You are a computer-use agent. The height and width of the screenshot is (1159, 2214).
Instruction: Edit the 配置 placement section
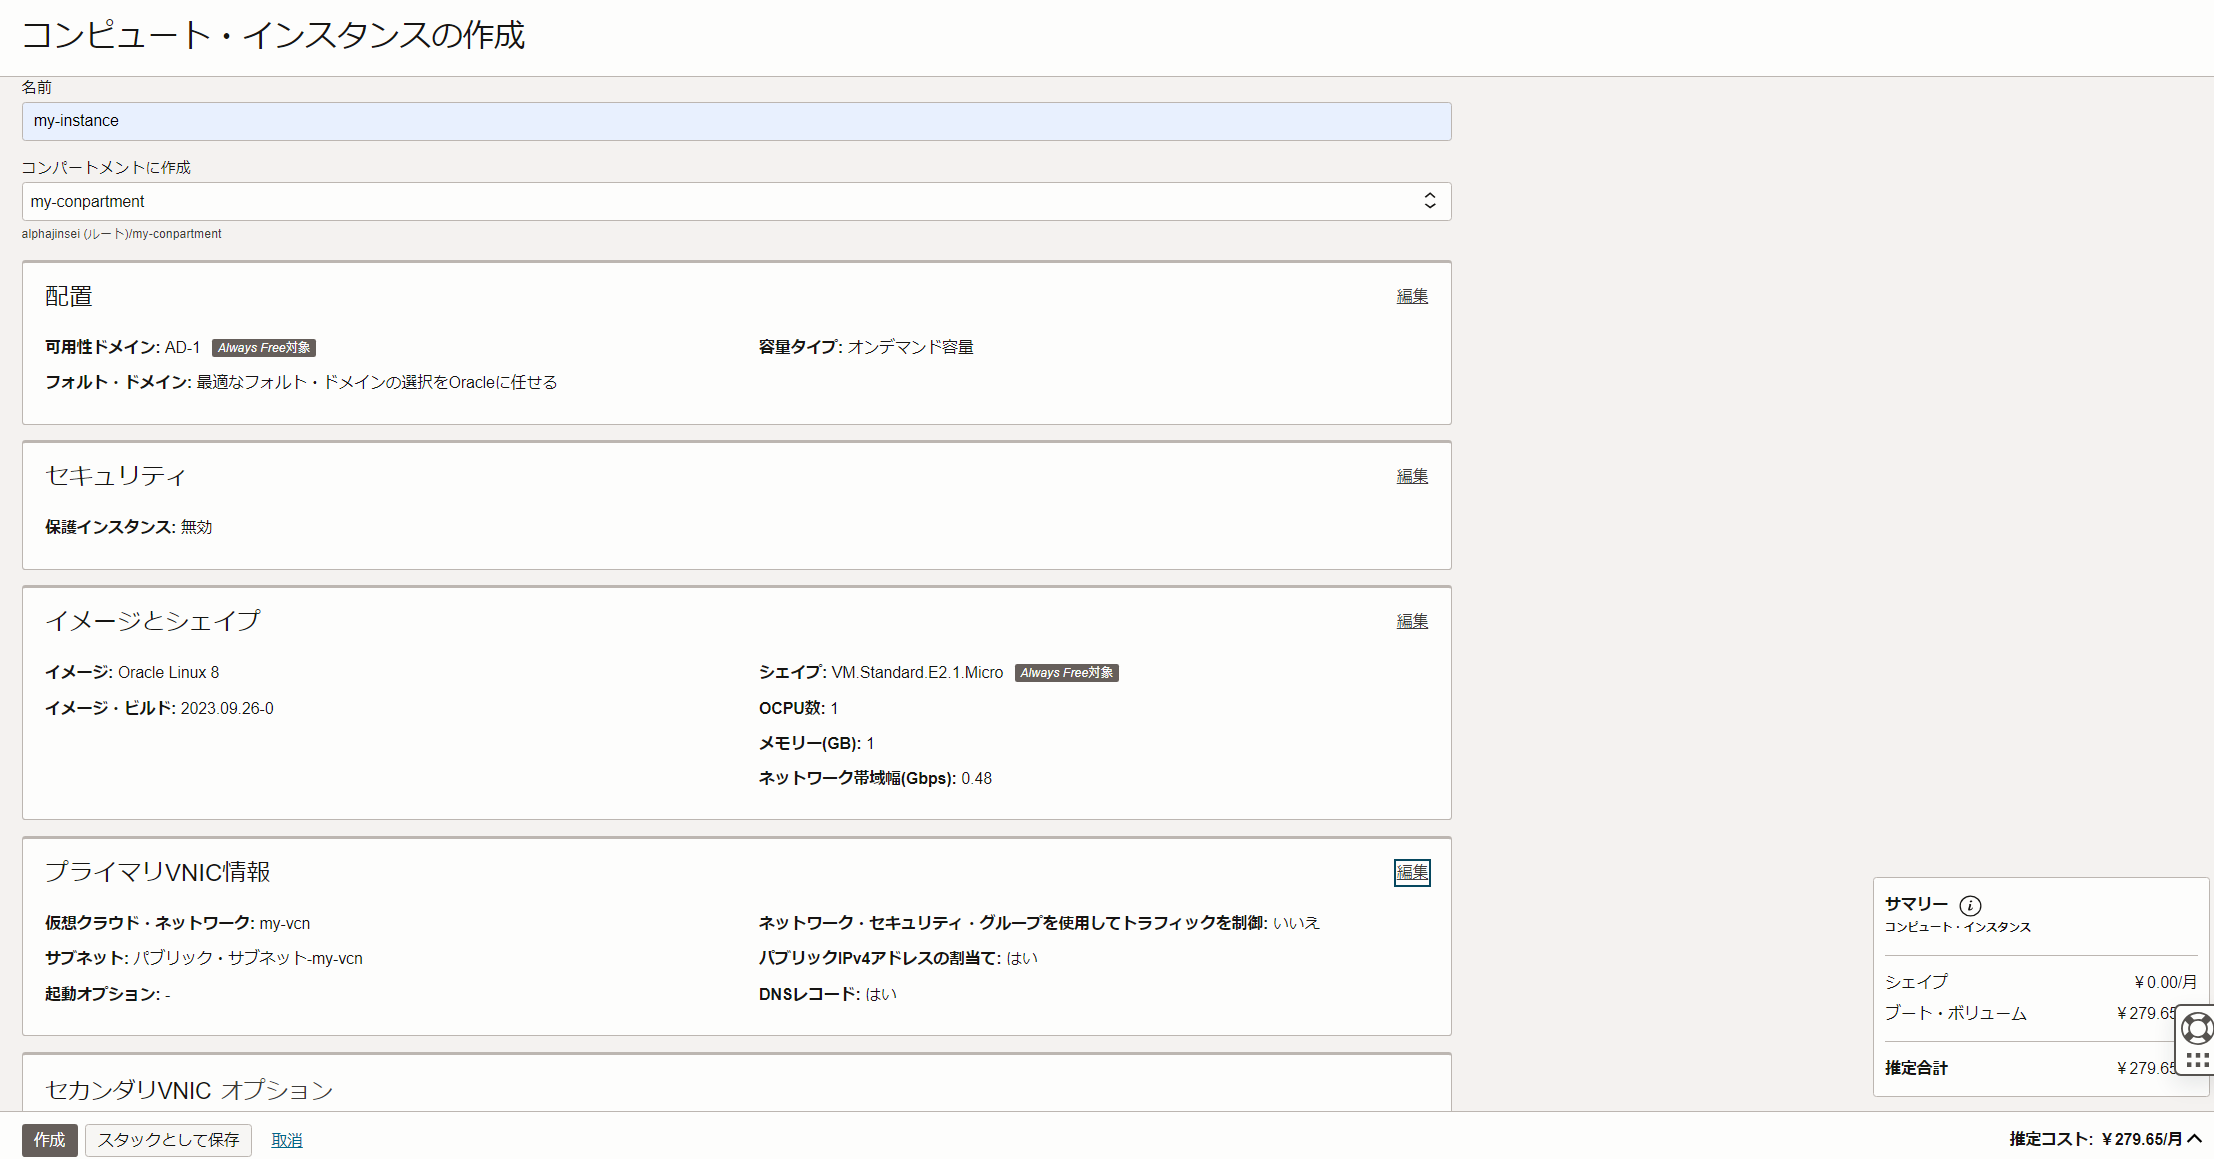1411,296
